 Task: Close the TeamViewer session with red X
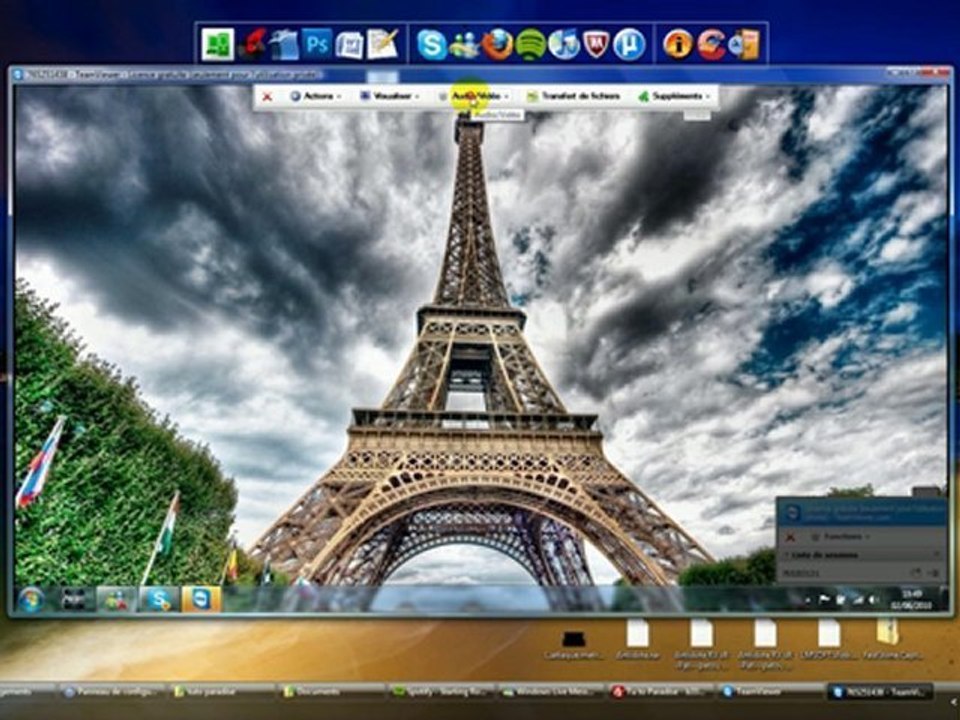click(267, 97)
